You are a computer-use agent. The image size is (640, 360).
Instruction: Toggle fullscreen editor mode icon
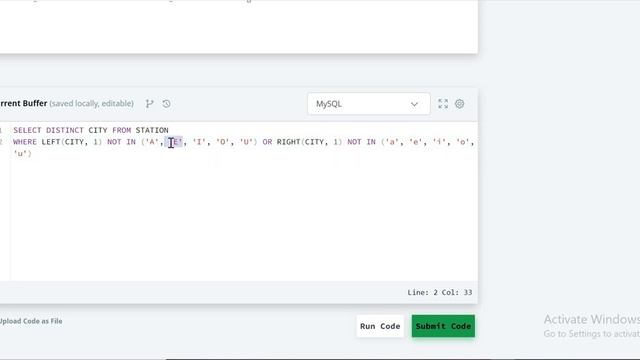(x=443, y=104)
